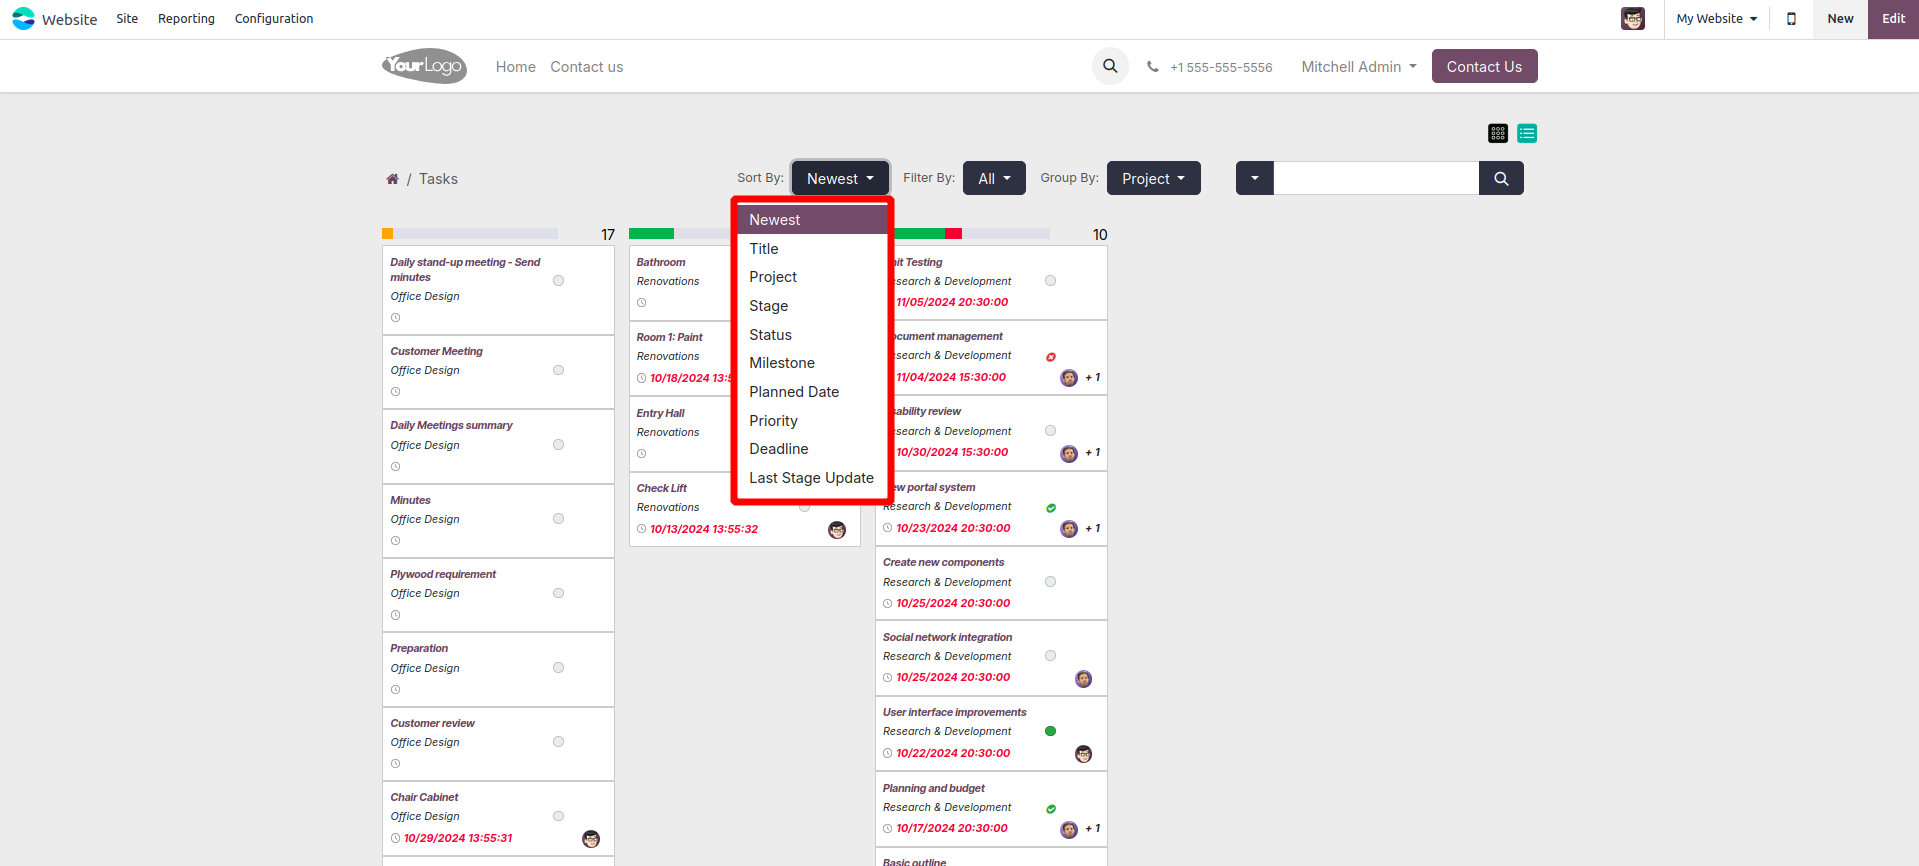Click the avatar on the User interface improvements card
Image resolution: width=1919 pixels, height=866 pixels.
[x=1083, y=754]
